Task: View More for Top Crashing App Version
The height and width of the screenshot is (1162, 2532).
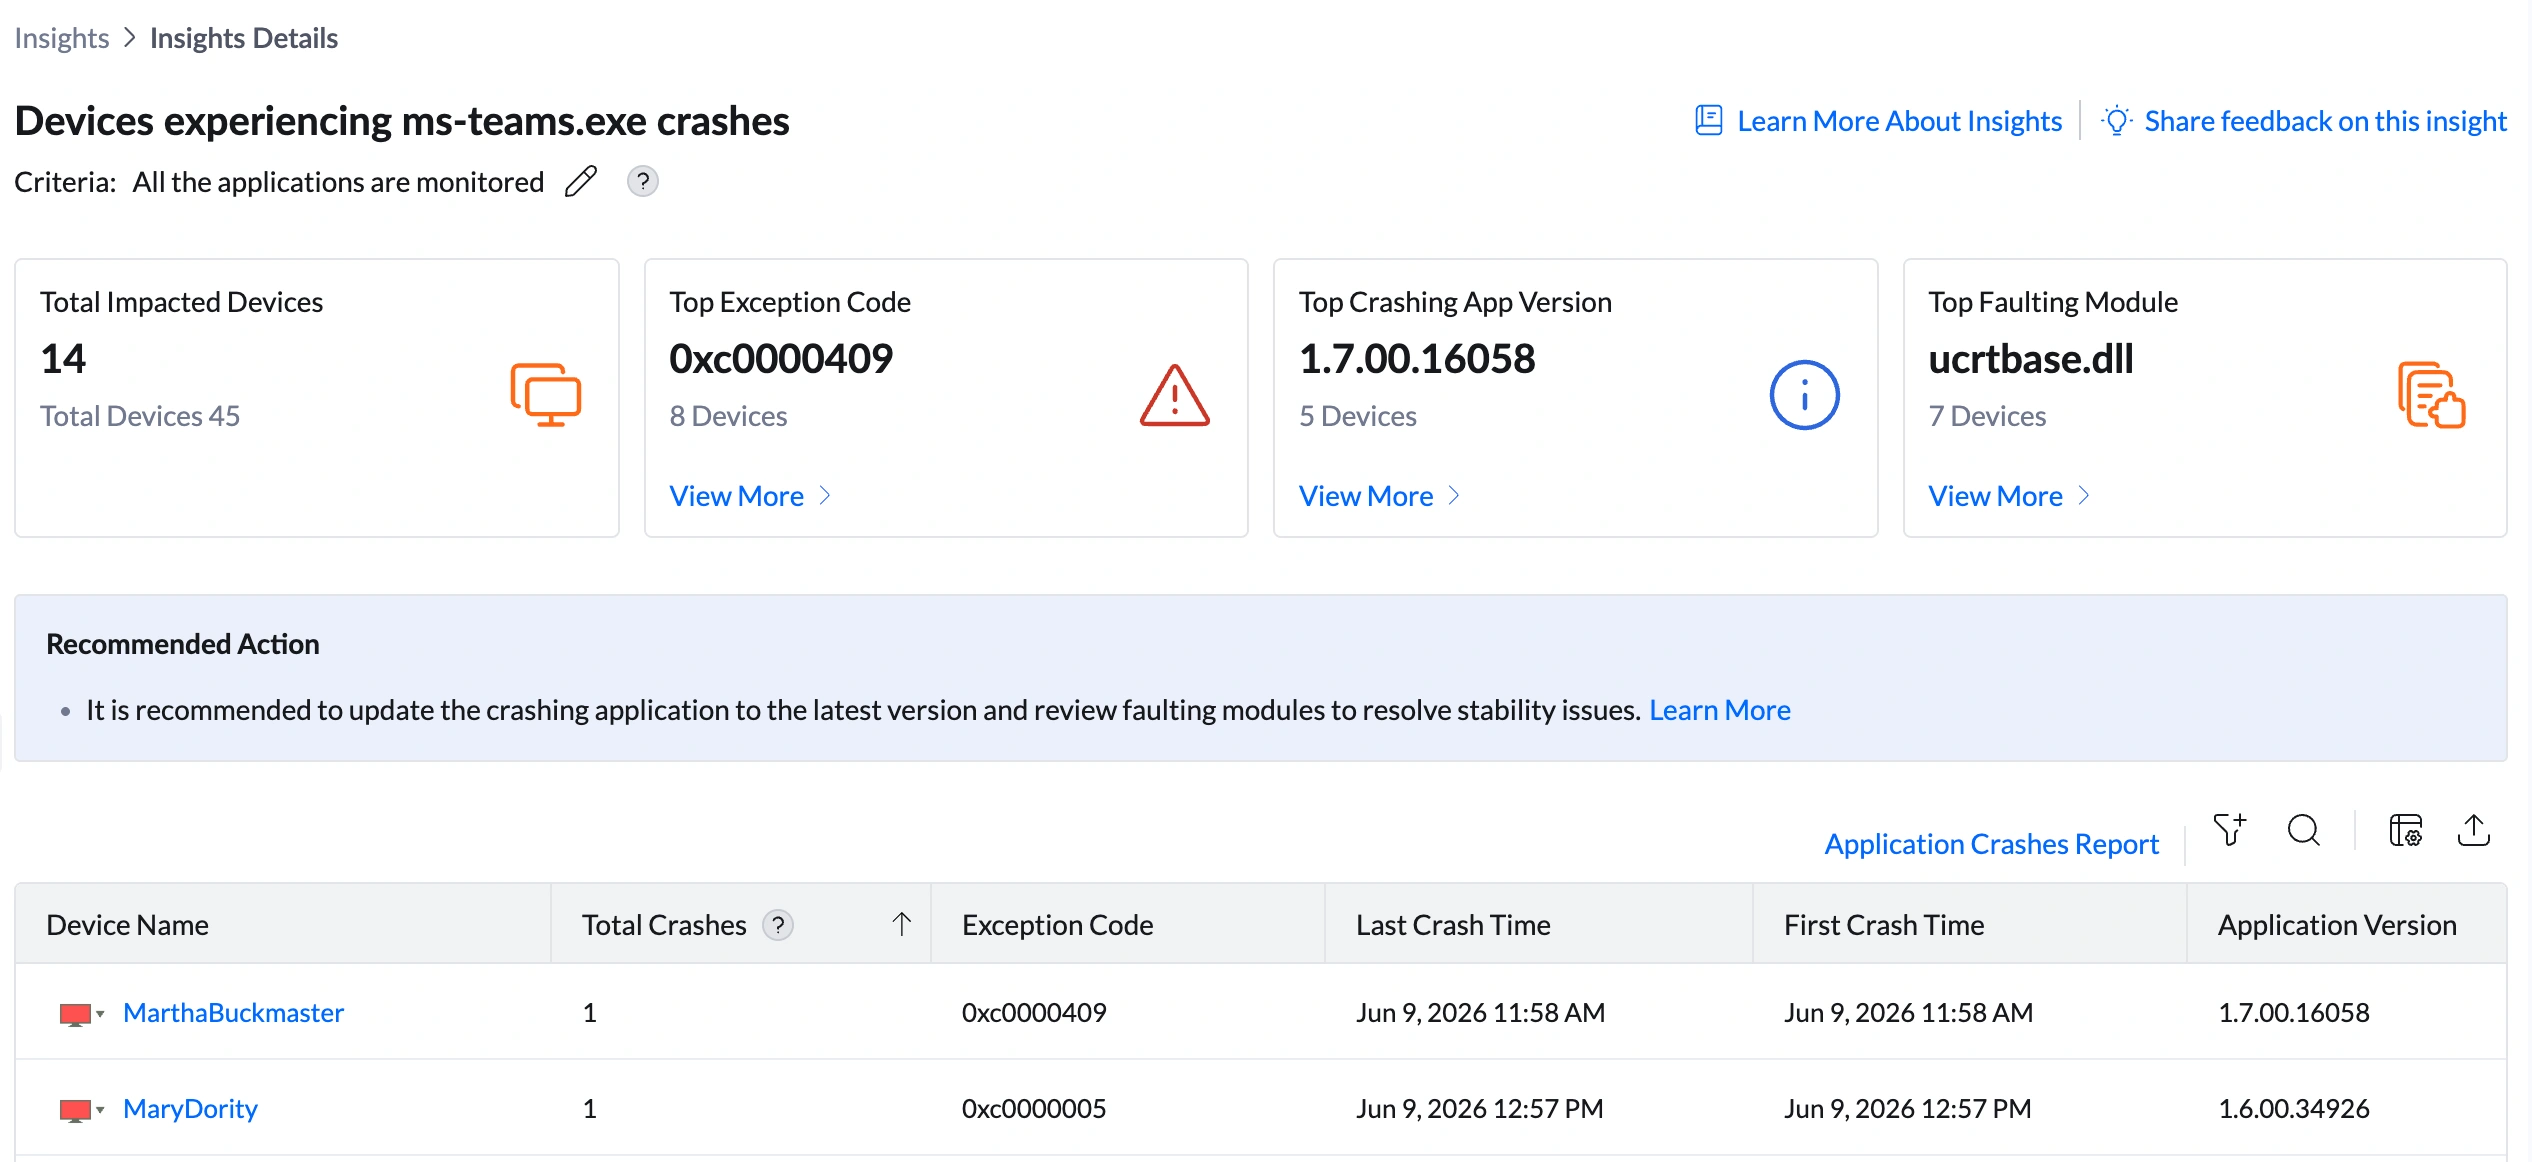Action: click(1366, 496)
